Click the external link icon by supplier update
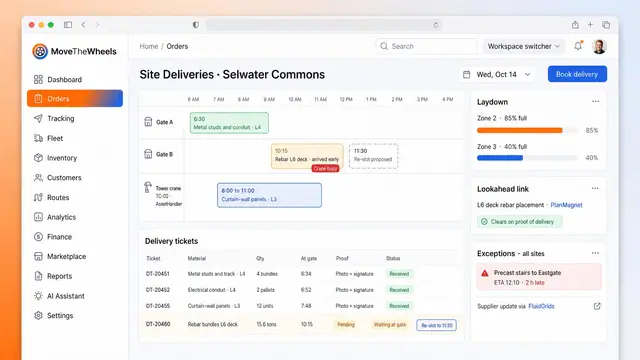This screenshot has width=640, height=360. tap(597, 306)
